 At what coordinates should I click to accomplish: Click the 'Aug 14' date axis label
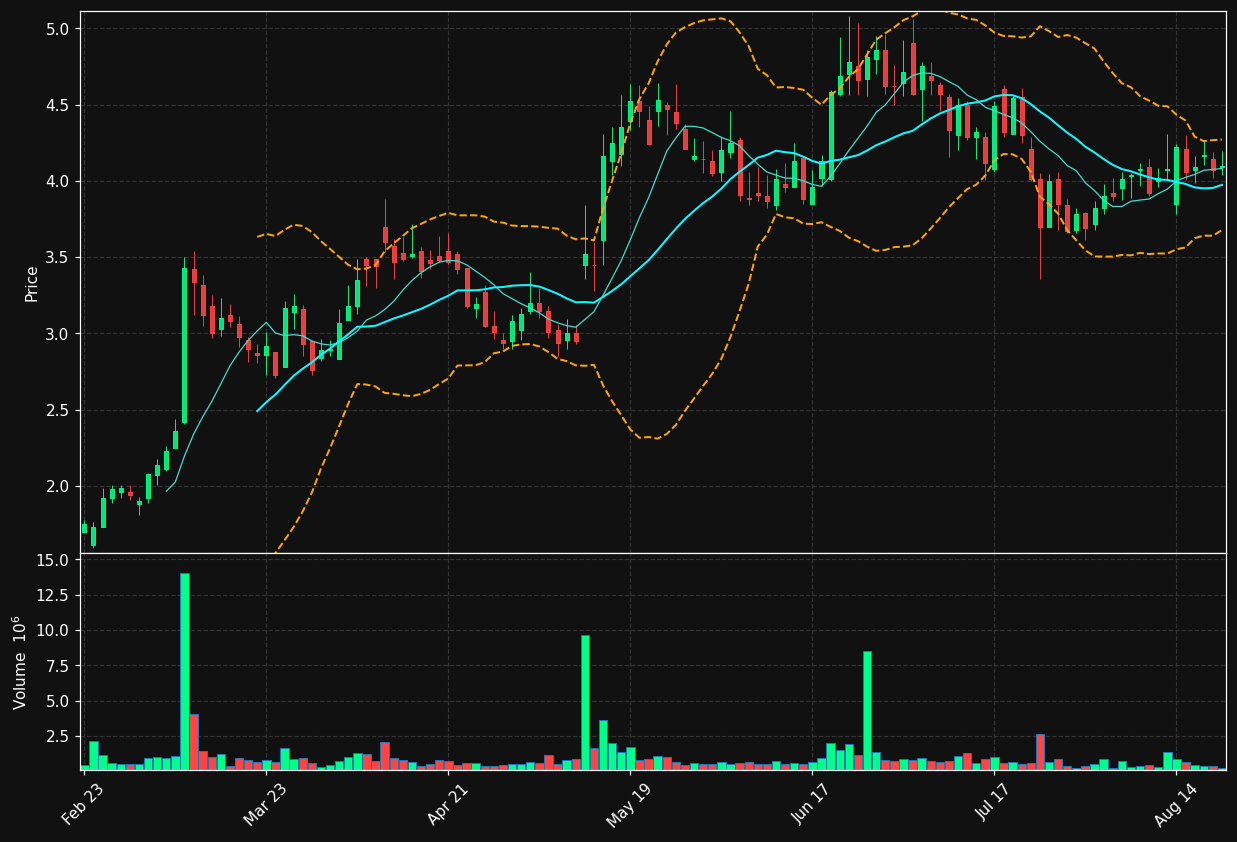pos(1176,804)
